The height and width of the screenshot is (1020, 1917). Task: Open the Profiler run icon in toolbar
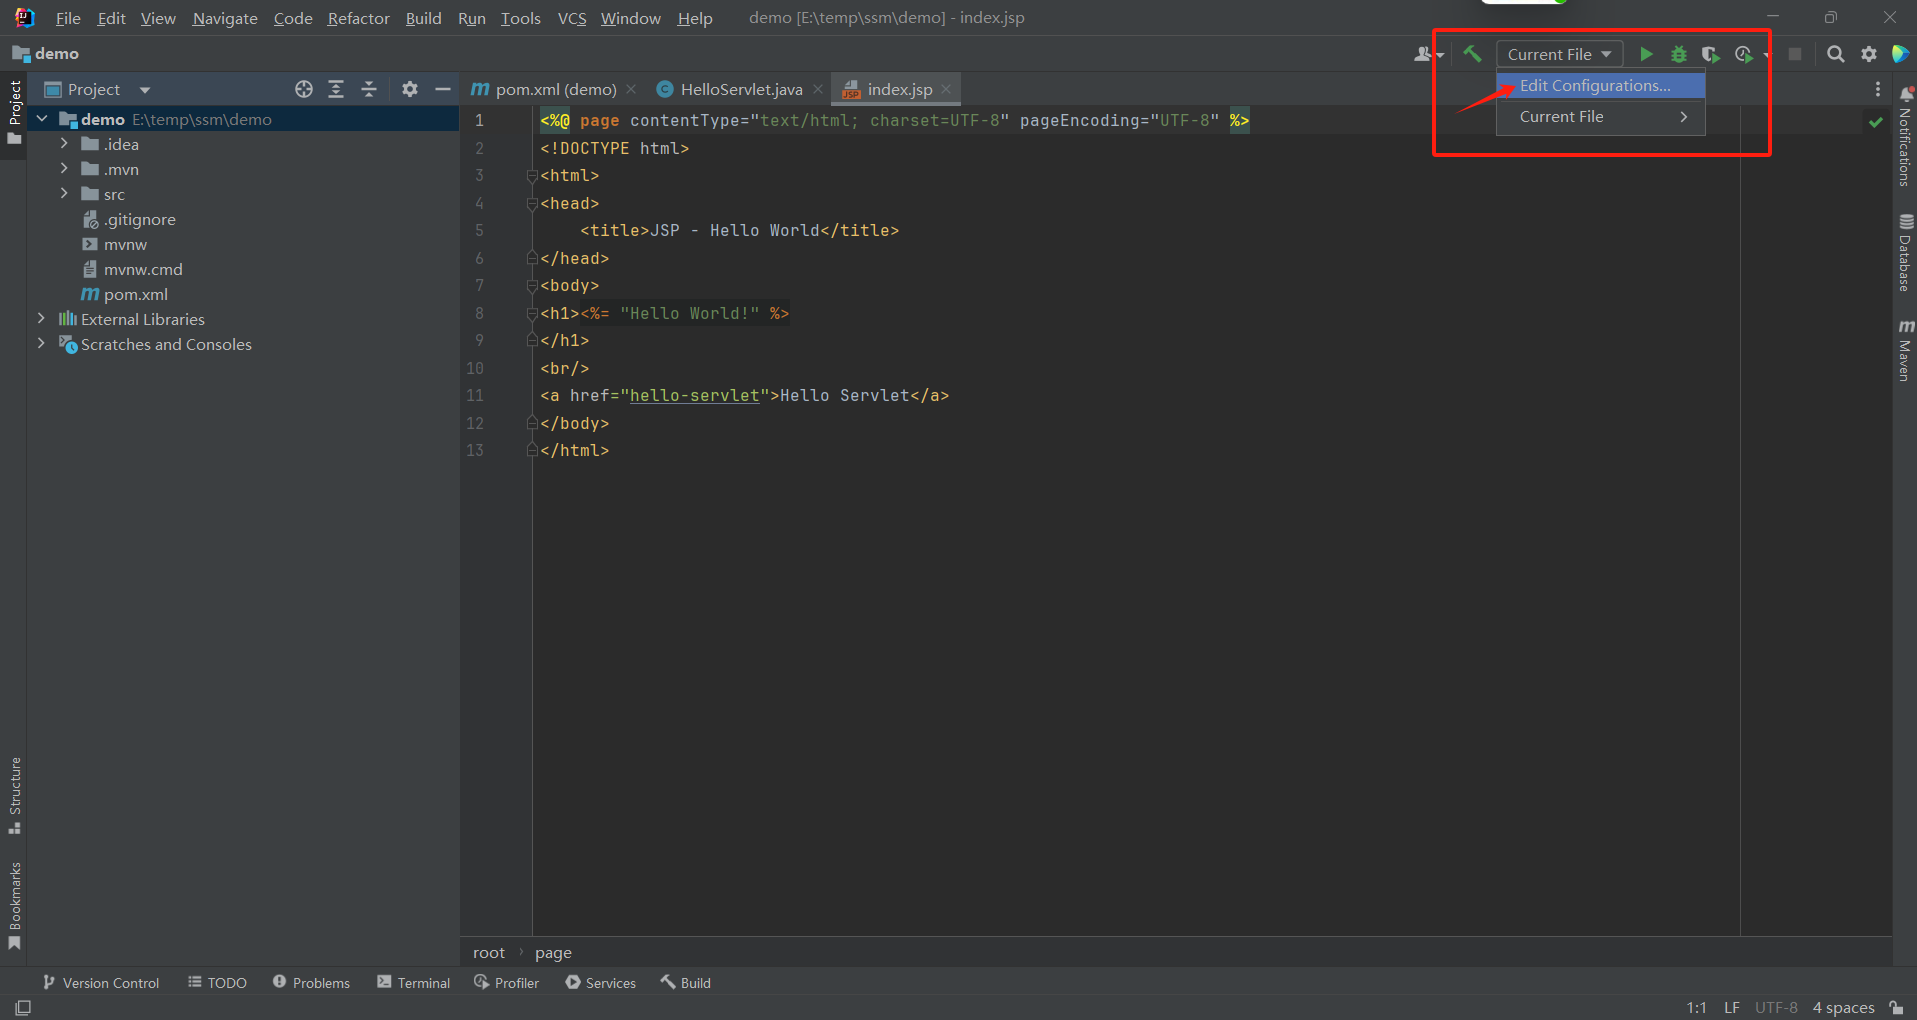(x=1743, y=54)
